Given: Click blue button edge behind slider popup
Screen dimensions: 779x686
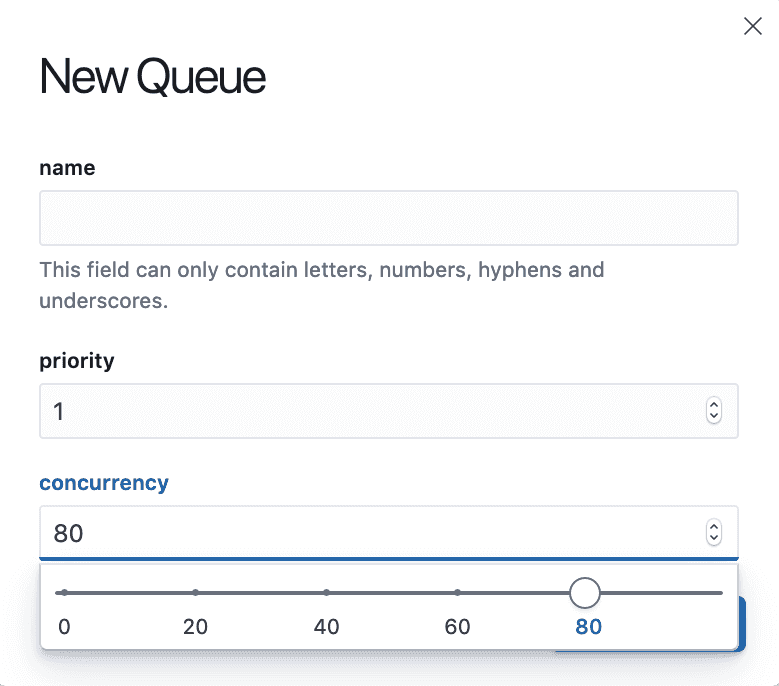Looking at the screenshot, I should (742, 623).
